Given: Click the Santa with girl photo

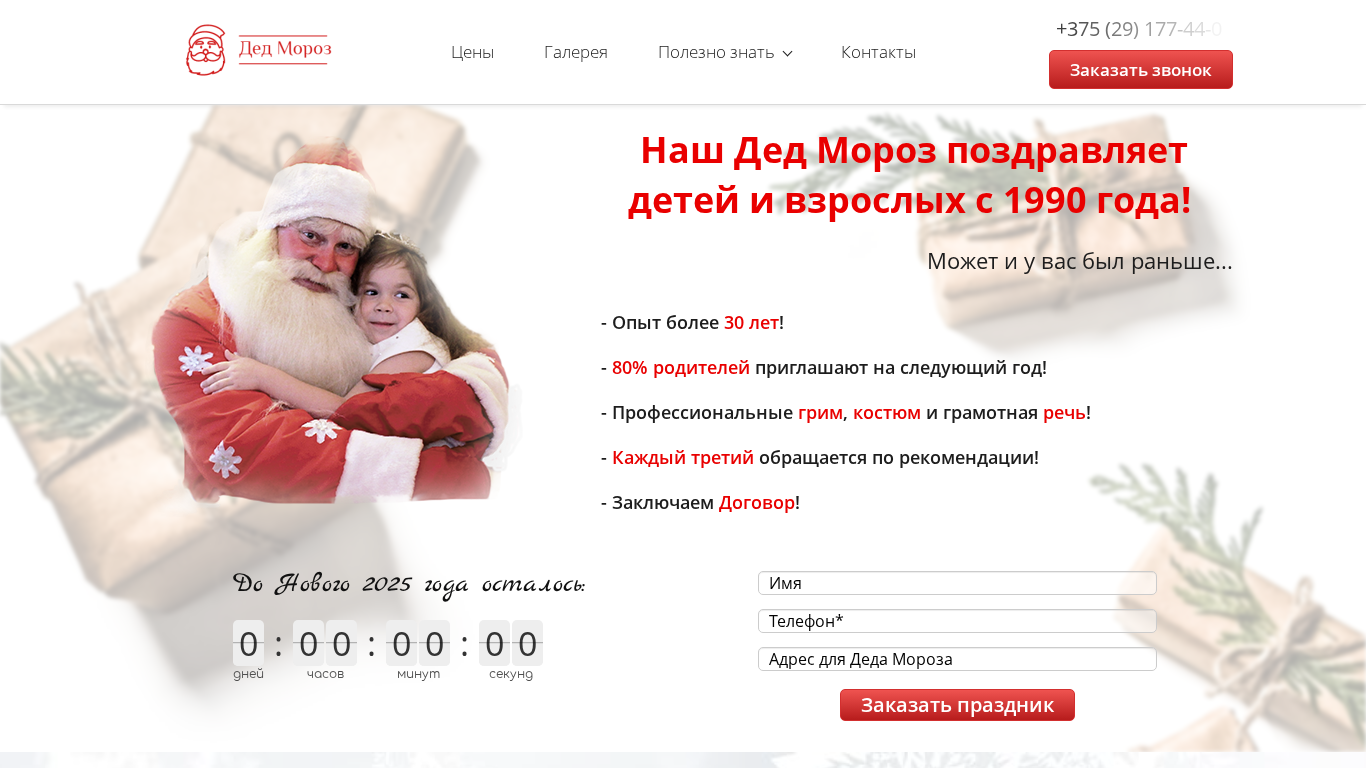Looking at the screenshot, I should click(335, 320).
